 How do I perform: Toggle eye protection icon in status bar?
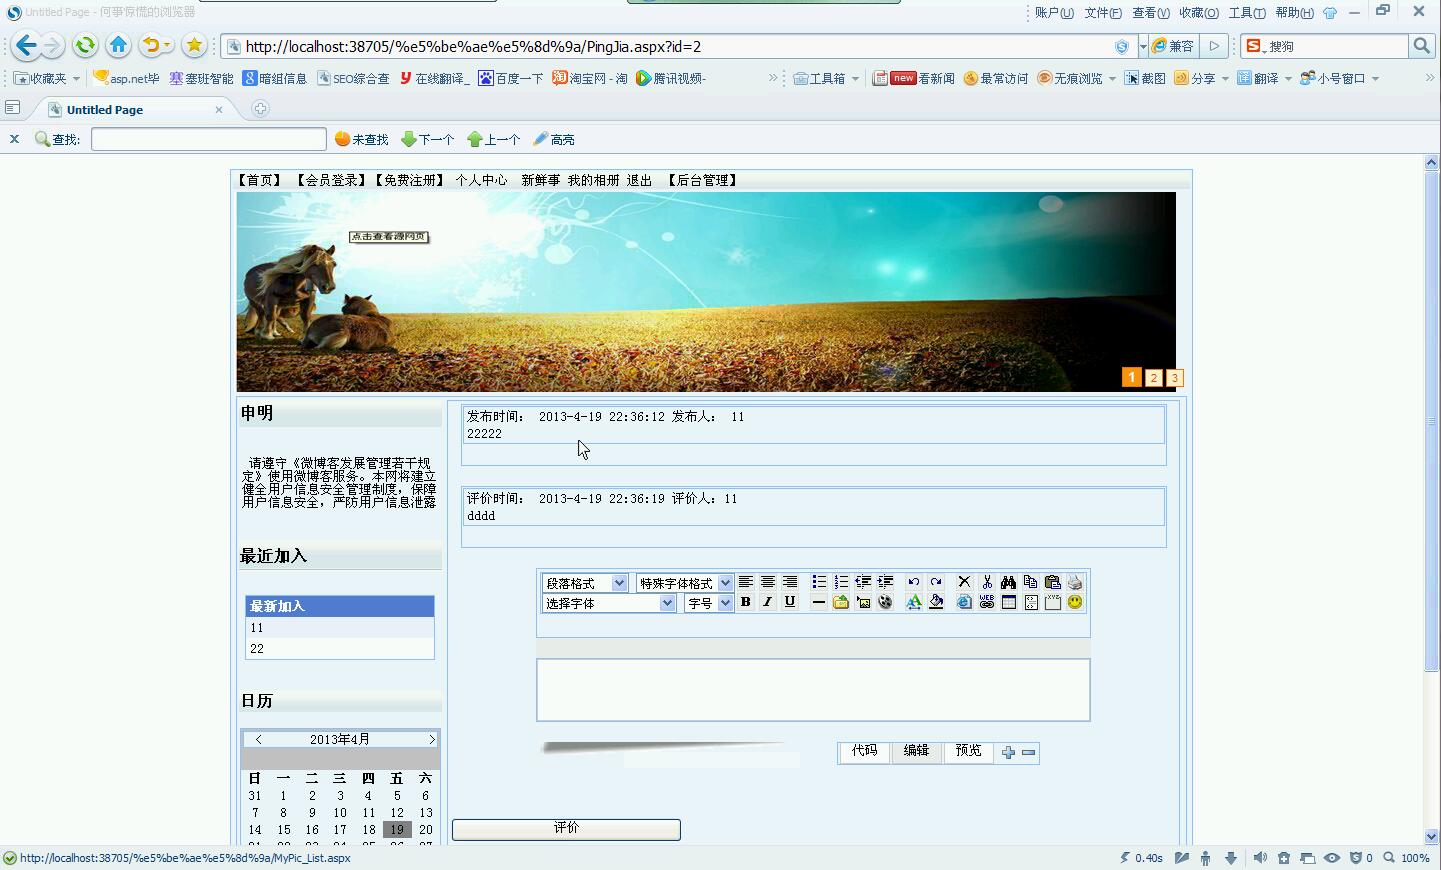pyautogui.click(x=1332, y=858)
